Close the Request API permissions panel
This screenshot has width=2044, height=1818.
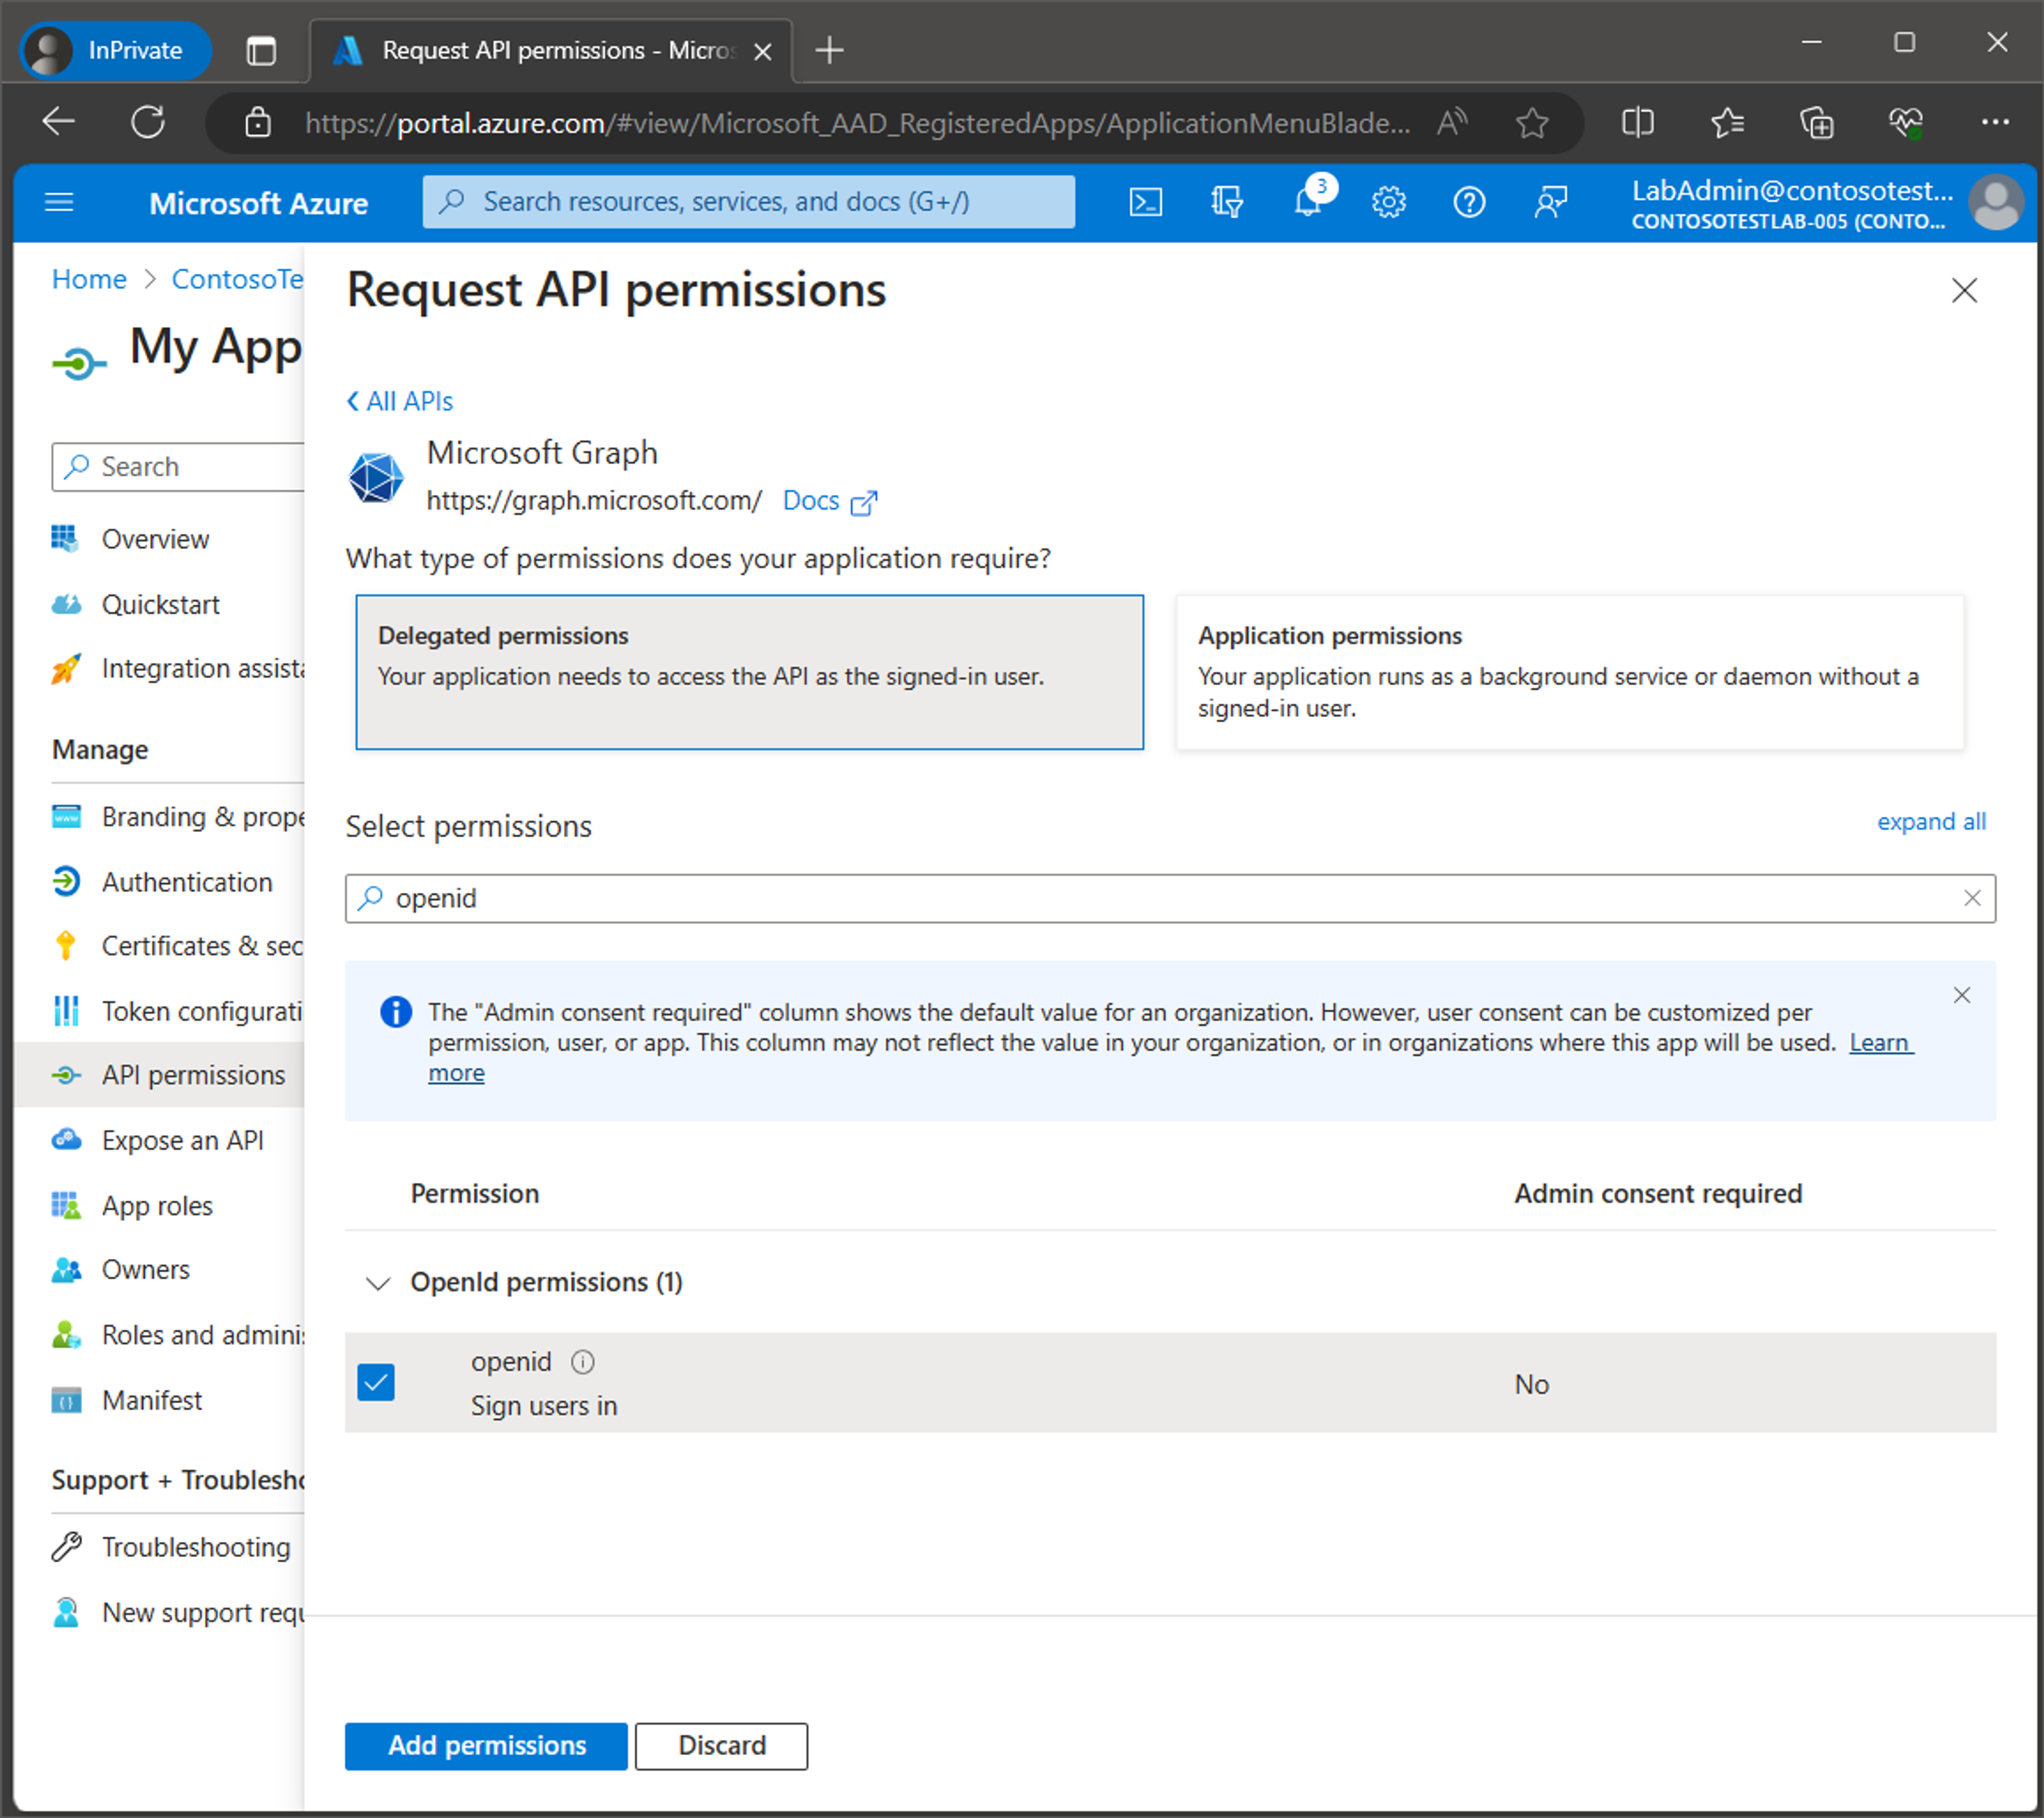tap(1965, 291)
